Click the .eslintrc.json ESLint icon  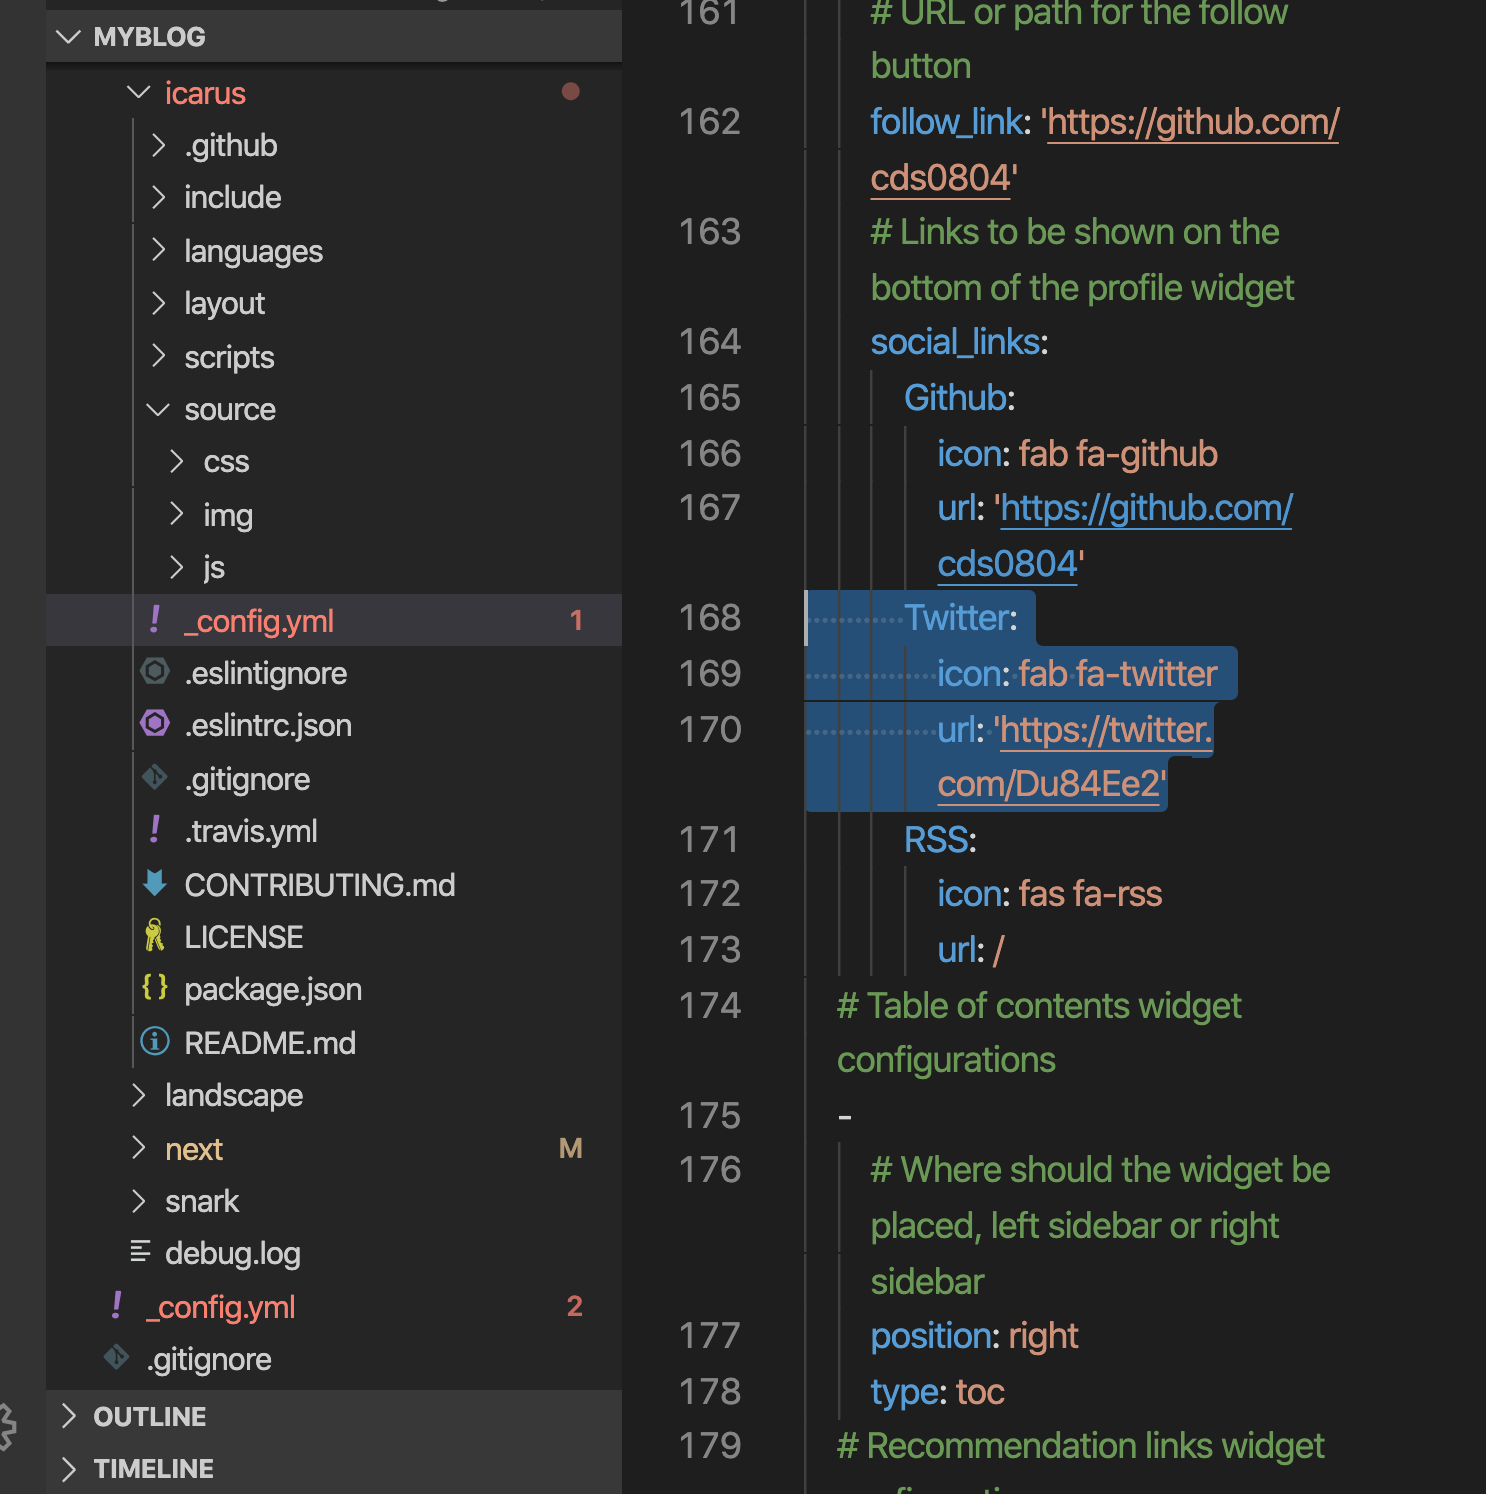155,723
